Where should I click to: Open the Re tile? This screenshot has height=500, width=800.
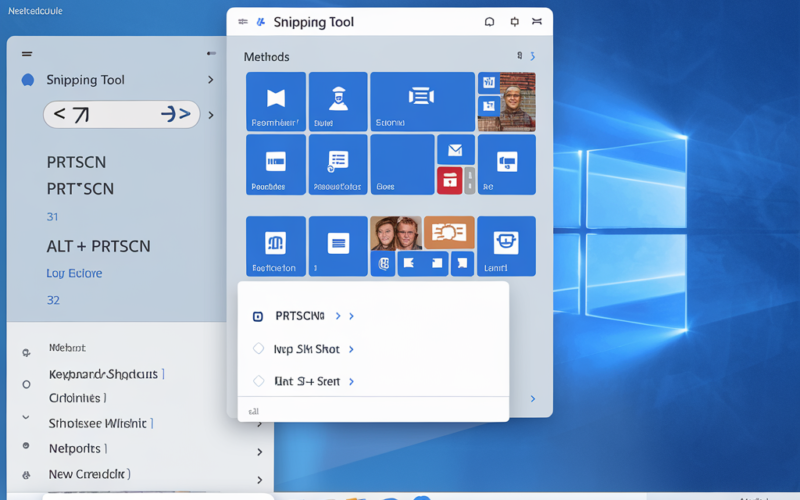click(507, 164)
